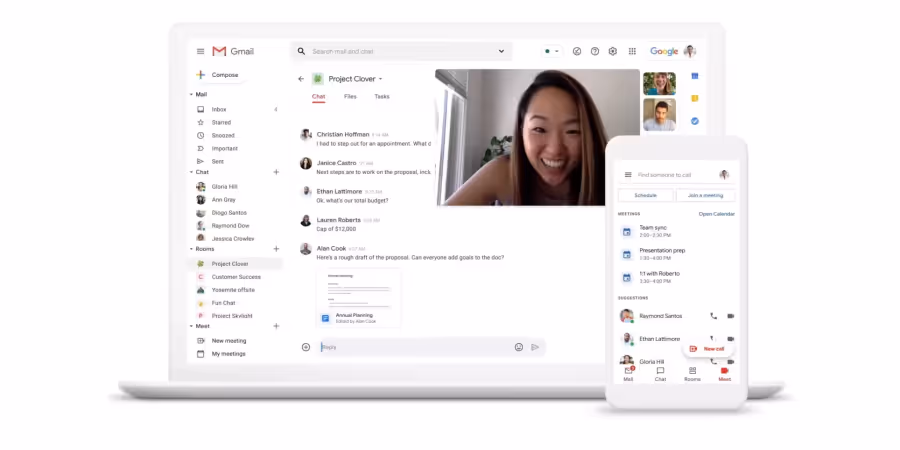The image size is (900, 450).
Task: Open search options dropdown arrow
Action: tap(501, 51)
